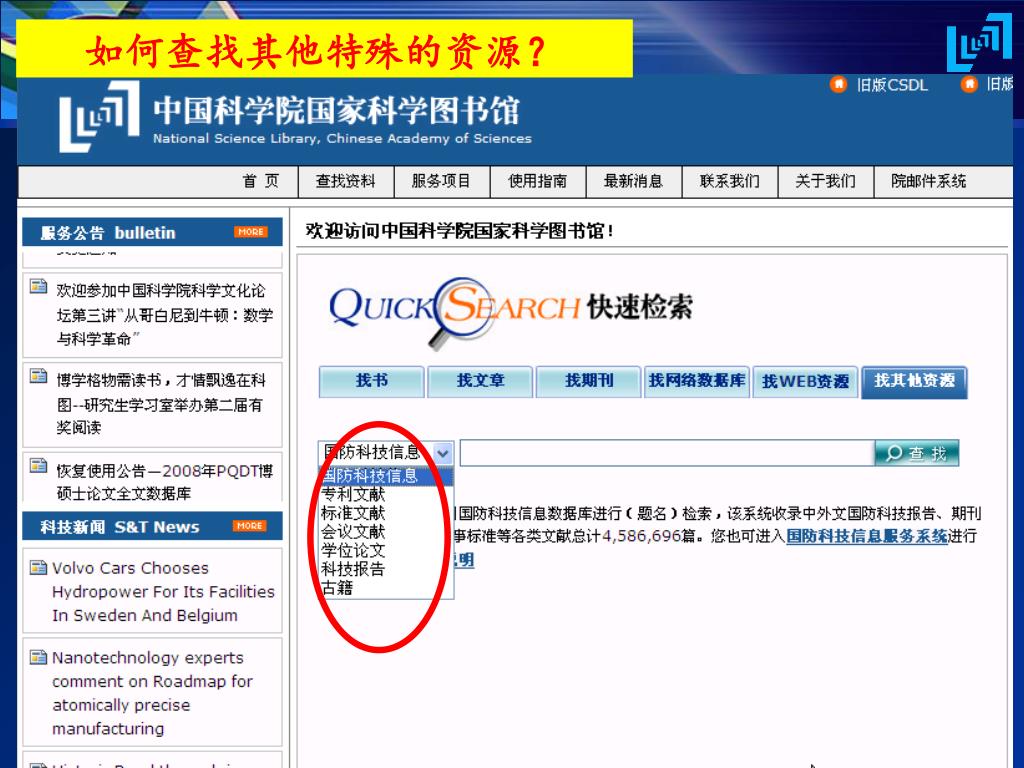Click into the quick search text field
1024x768 pixels.
(667, 453)
